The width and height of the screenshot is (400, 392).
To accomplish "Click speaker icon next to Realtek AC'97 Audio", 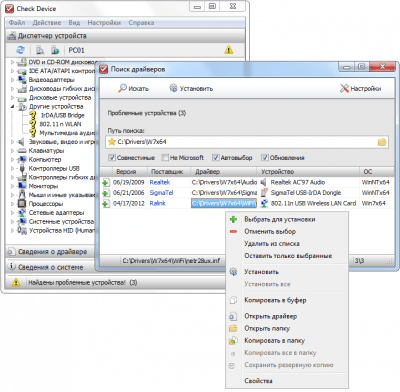I will tap(264, 182).
